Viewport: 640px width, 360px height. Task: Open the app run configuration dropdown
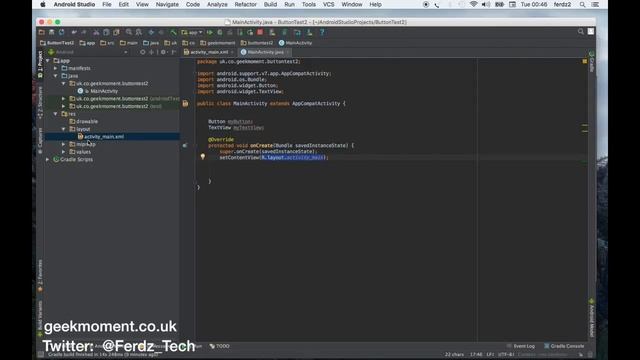[x=192, y=32]
